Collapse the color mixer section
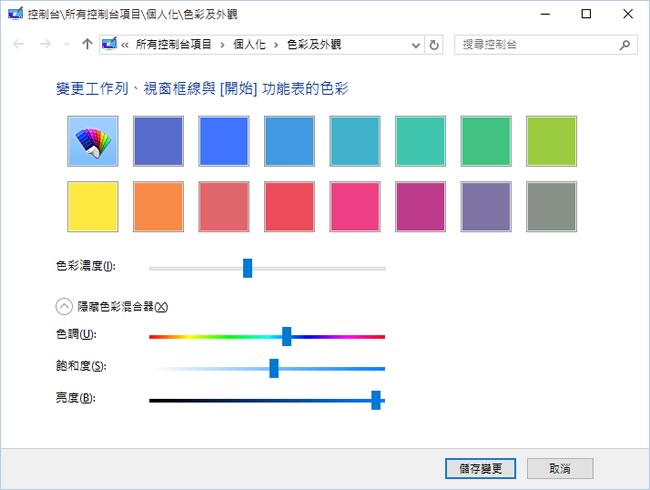This screenshot has height=490, width=650. pyautogui.click(x=64, y=307)
